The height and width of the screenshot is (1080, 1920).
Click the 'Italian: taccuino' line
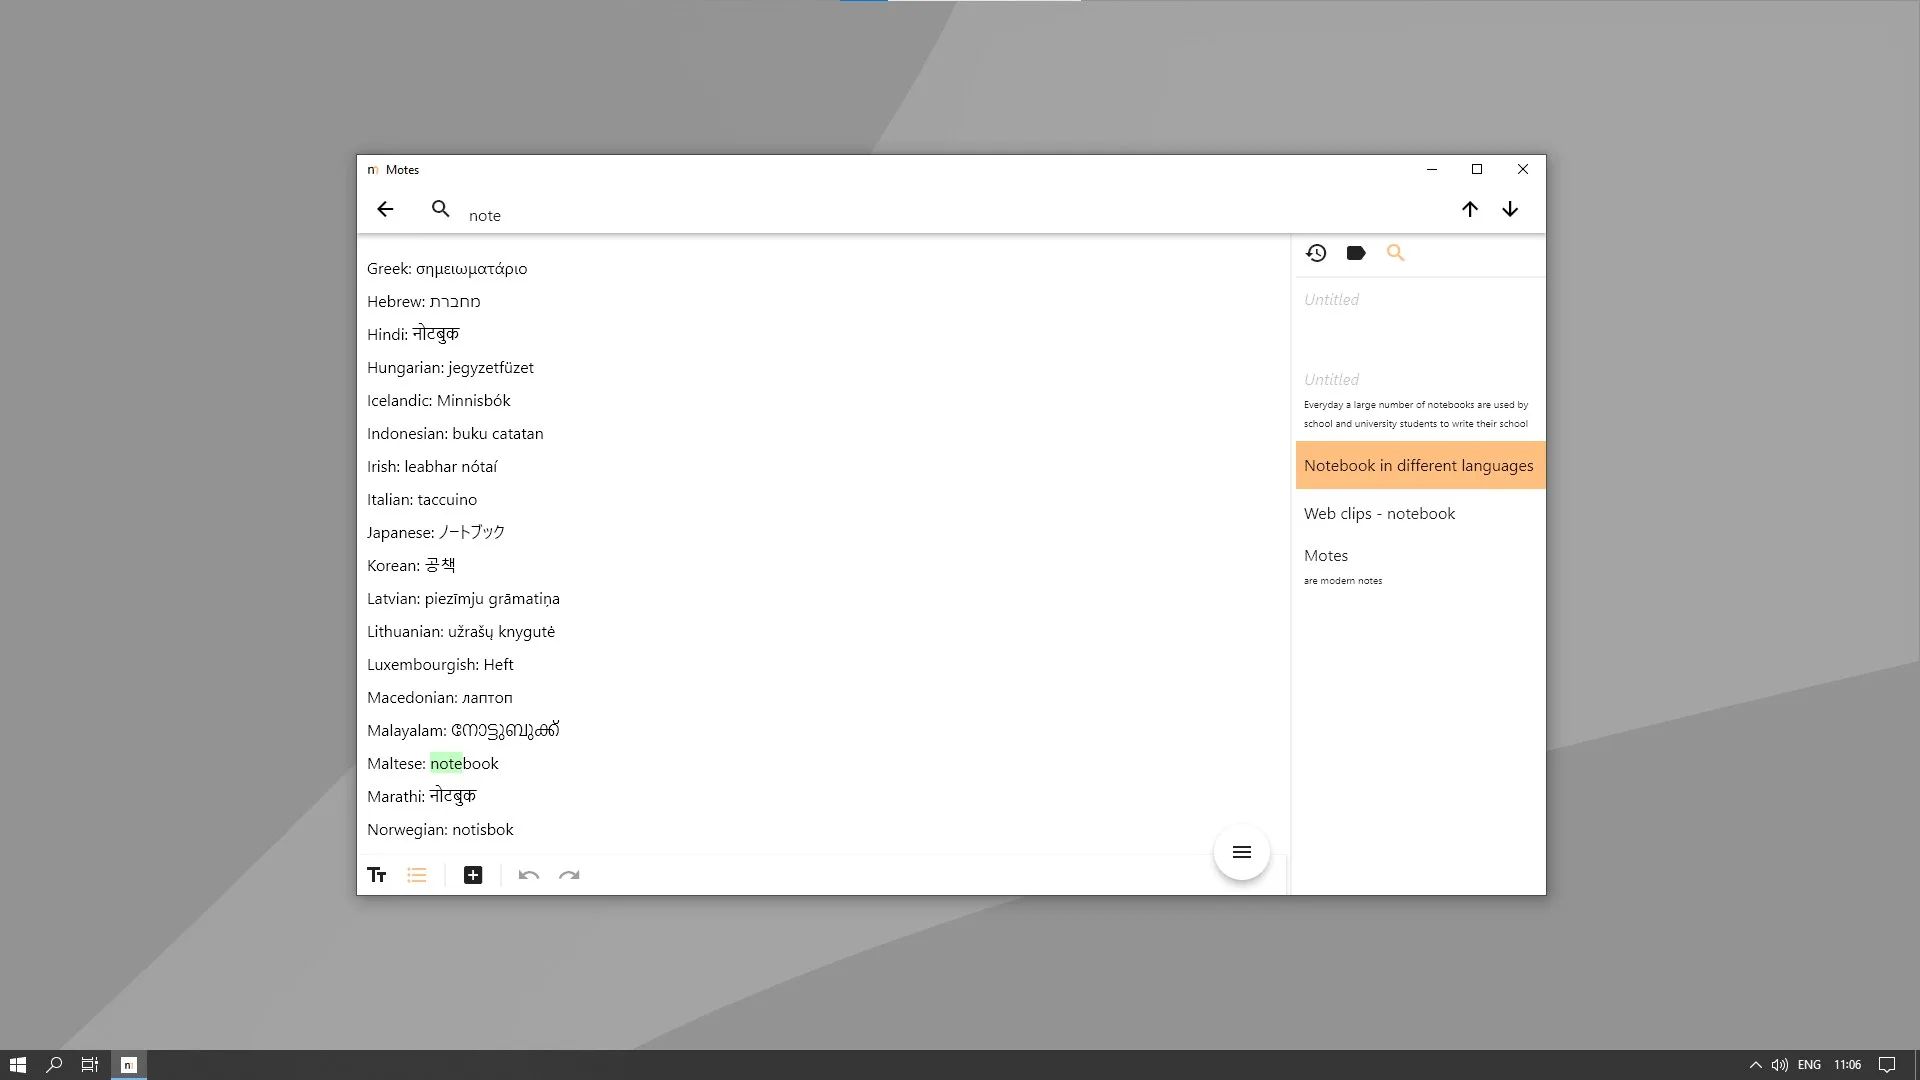tap(422, 499)
